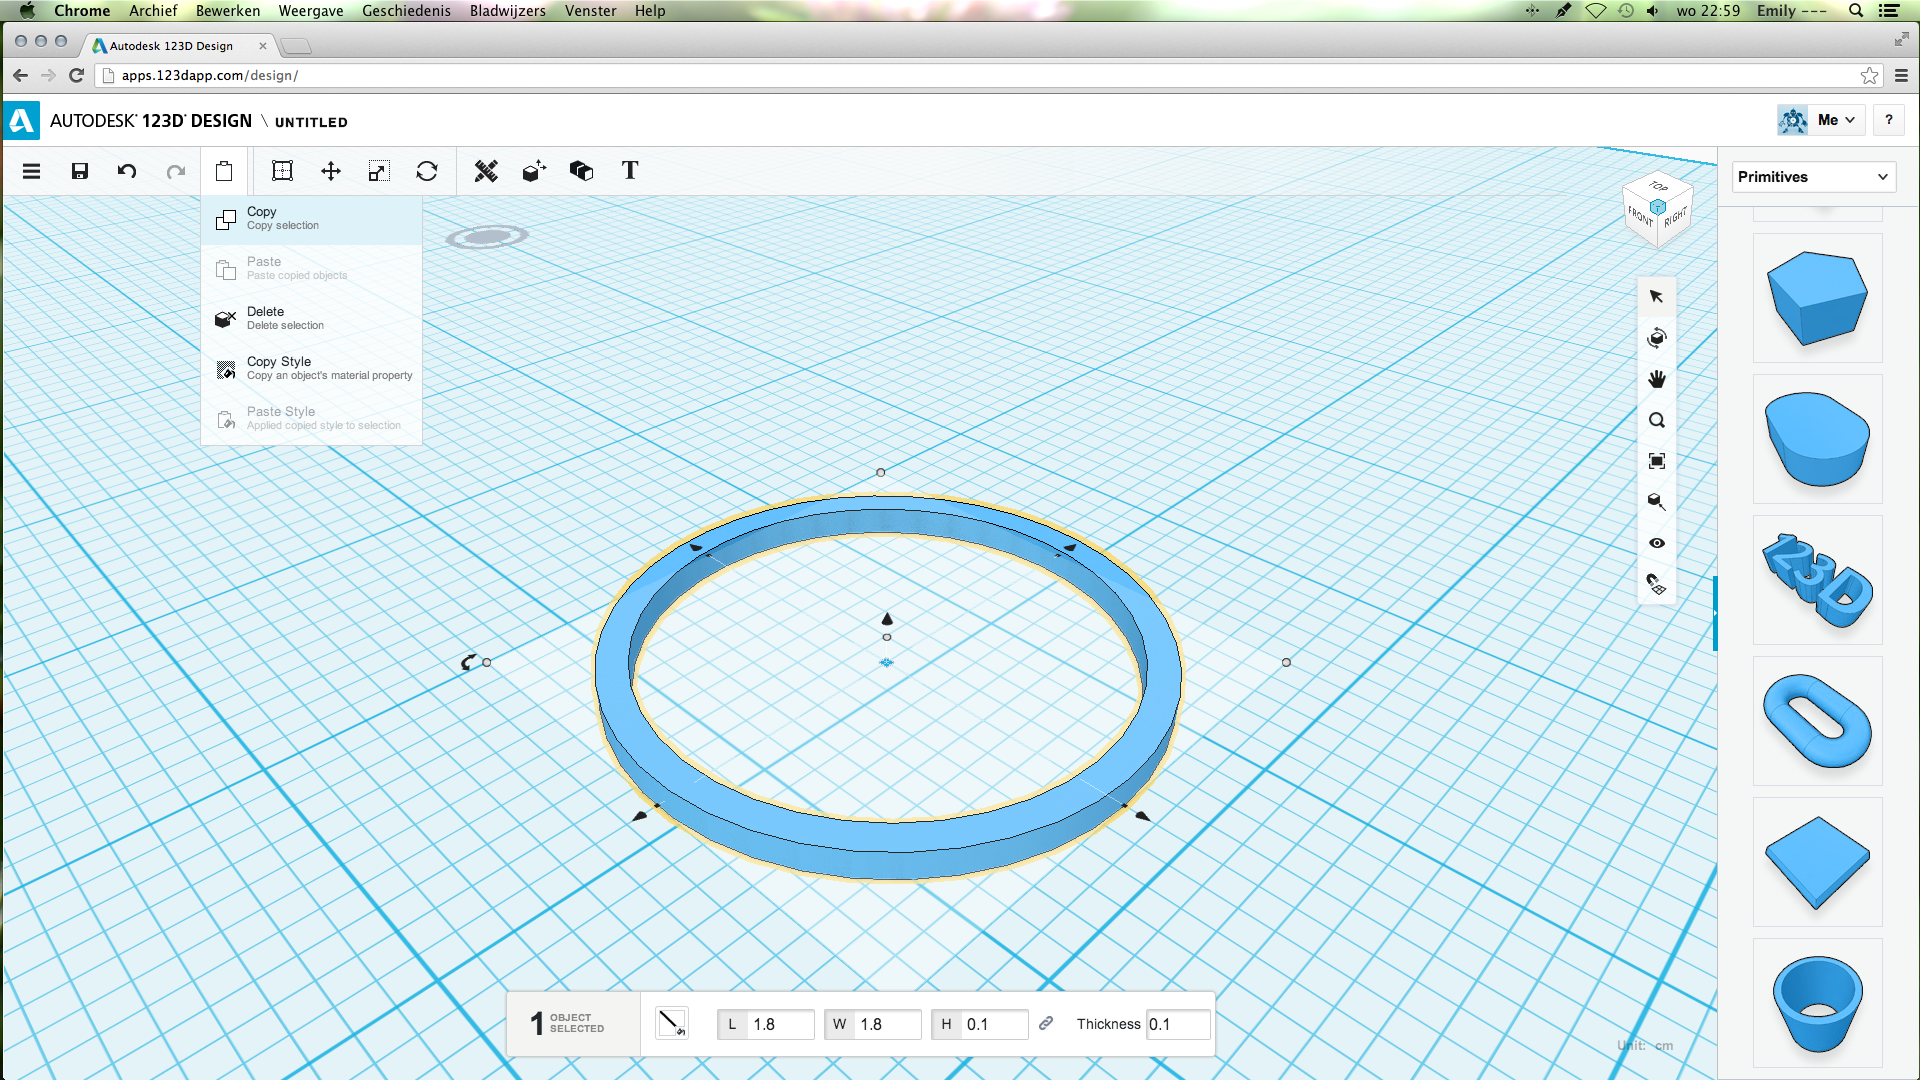Click the ruler measurement icon in bottom bar
1920x1080 pixels.
pyautogui.click(x=671, y=1023)
